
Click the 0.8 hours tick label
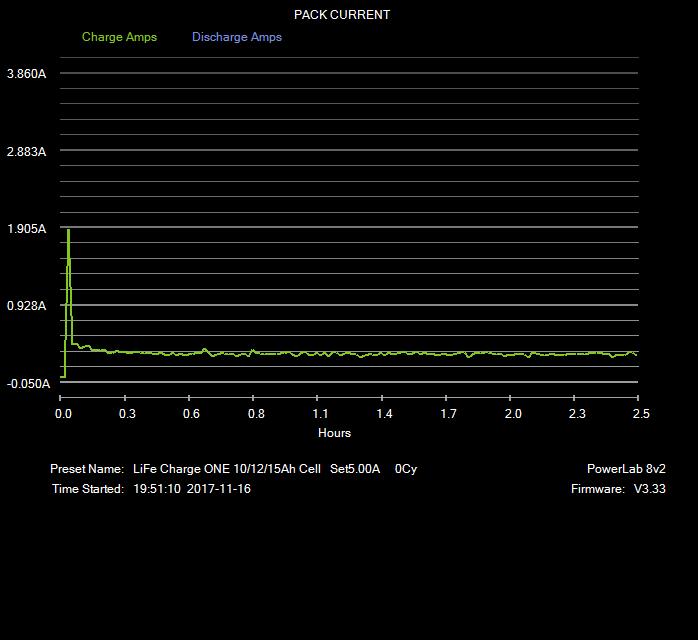point(256,414)
